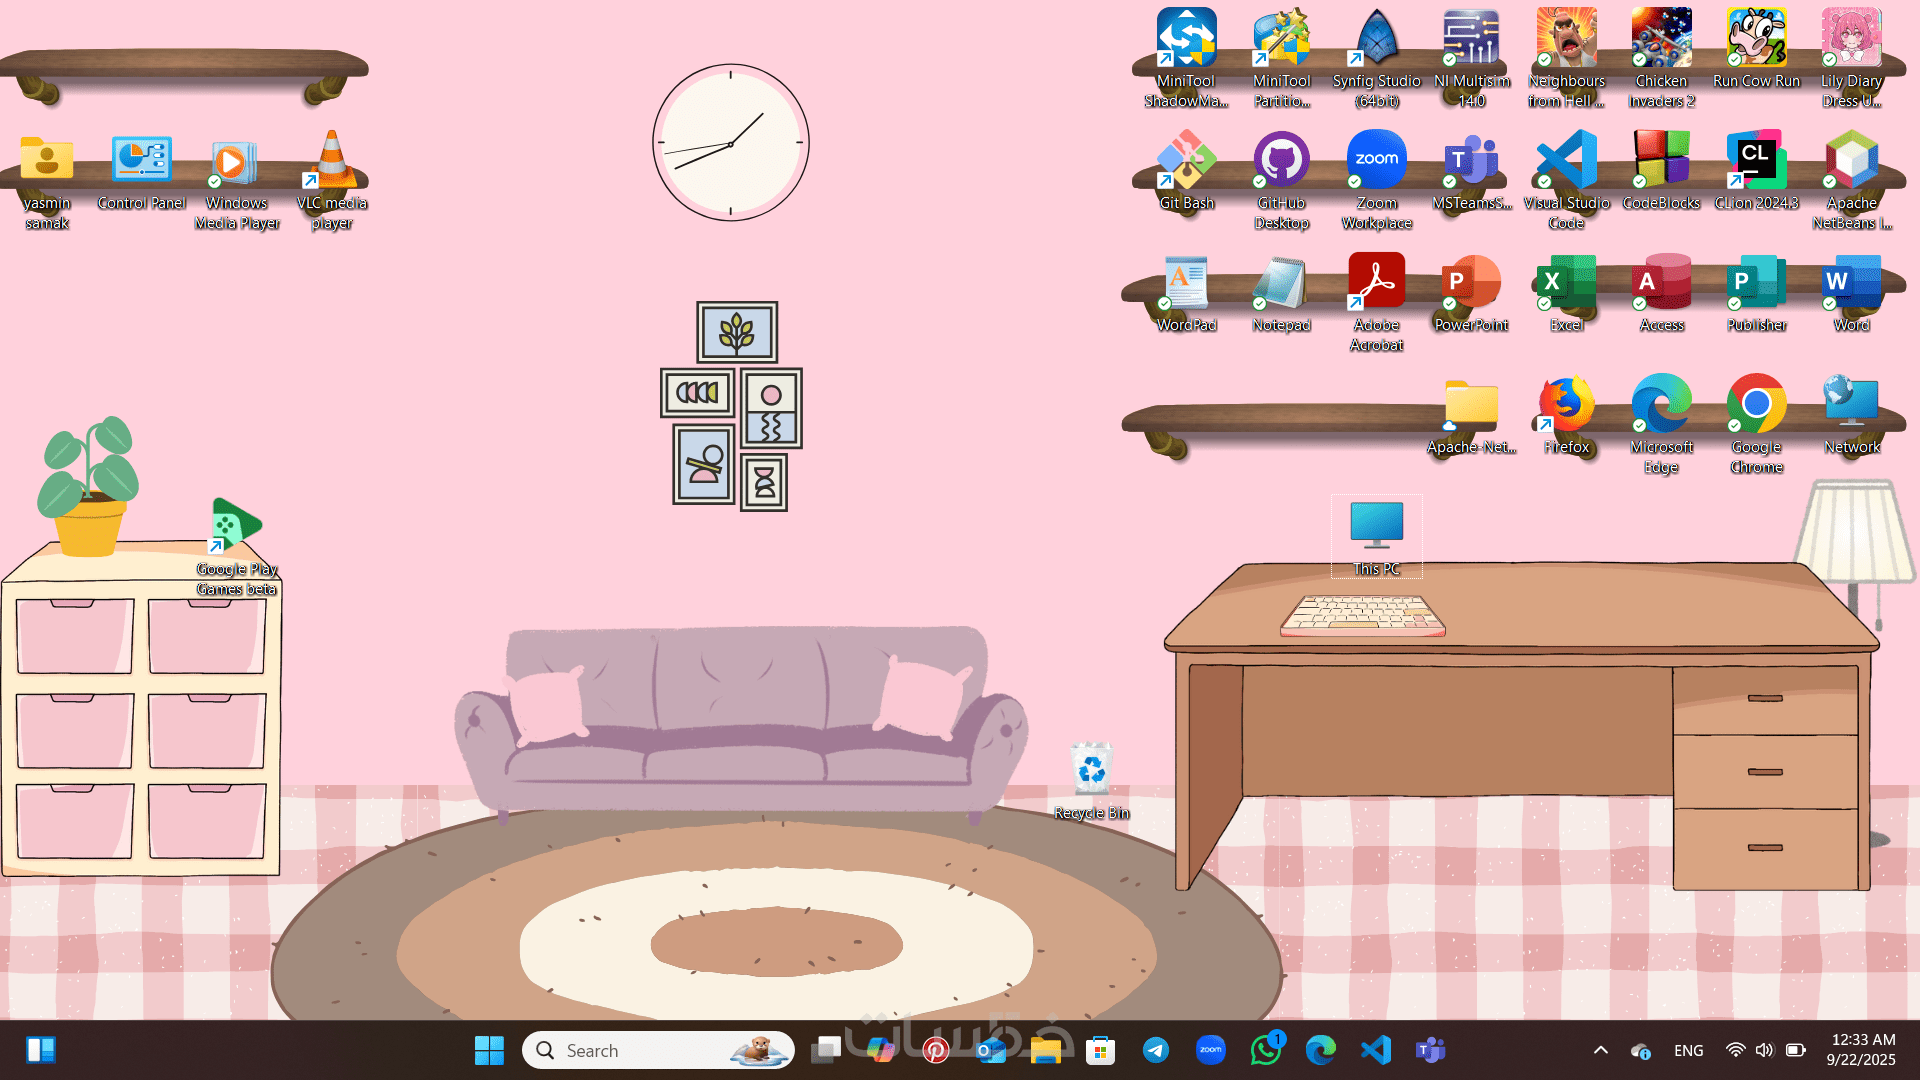Open the Start menu button
The width and height of the screenshot is (1920, 1080).
489,1050
